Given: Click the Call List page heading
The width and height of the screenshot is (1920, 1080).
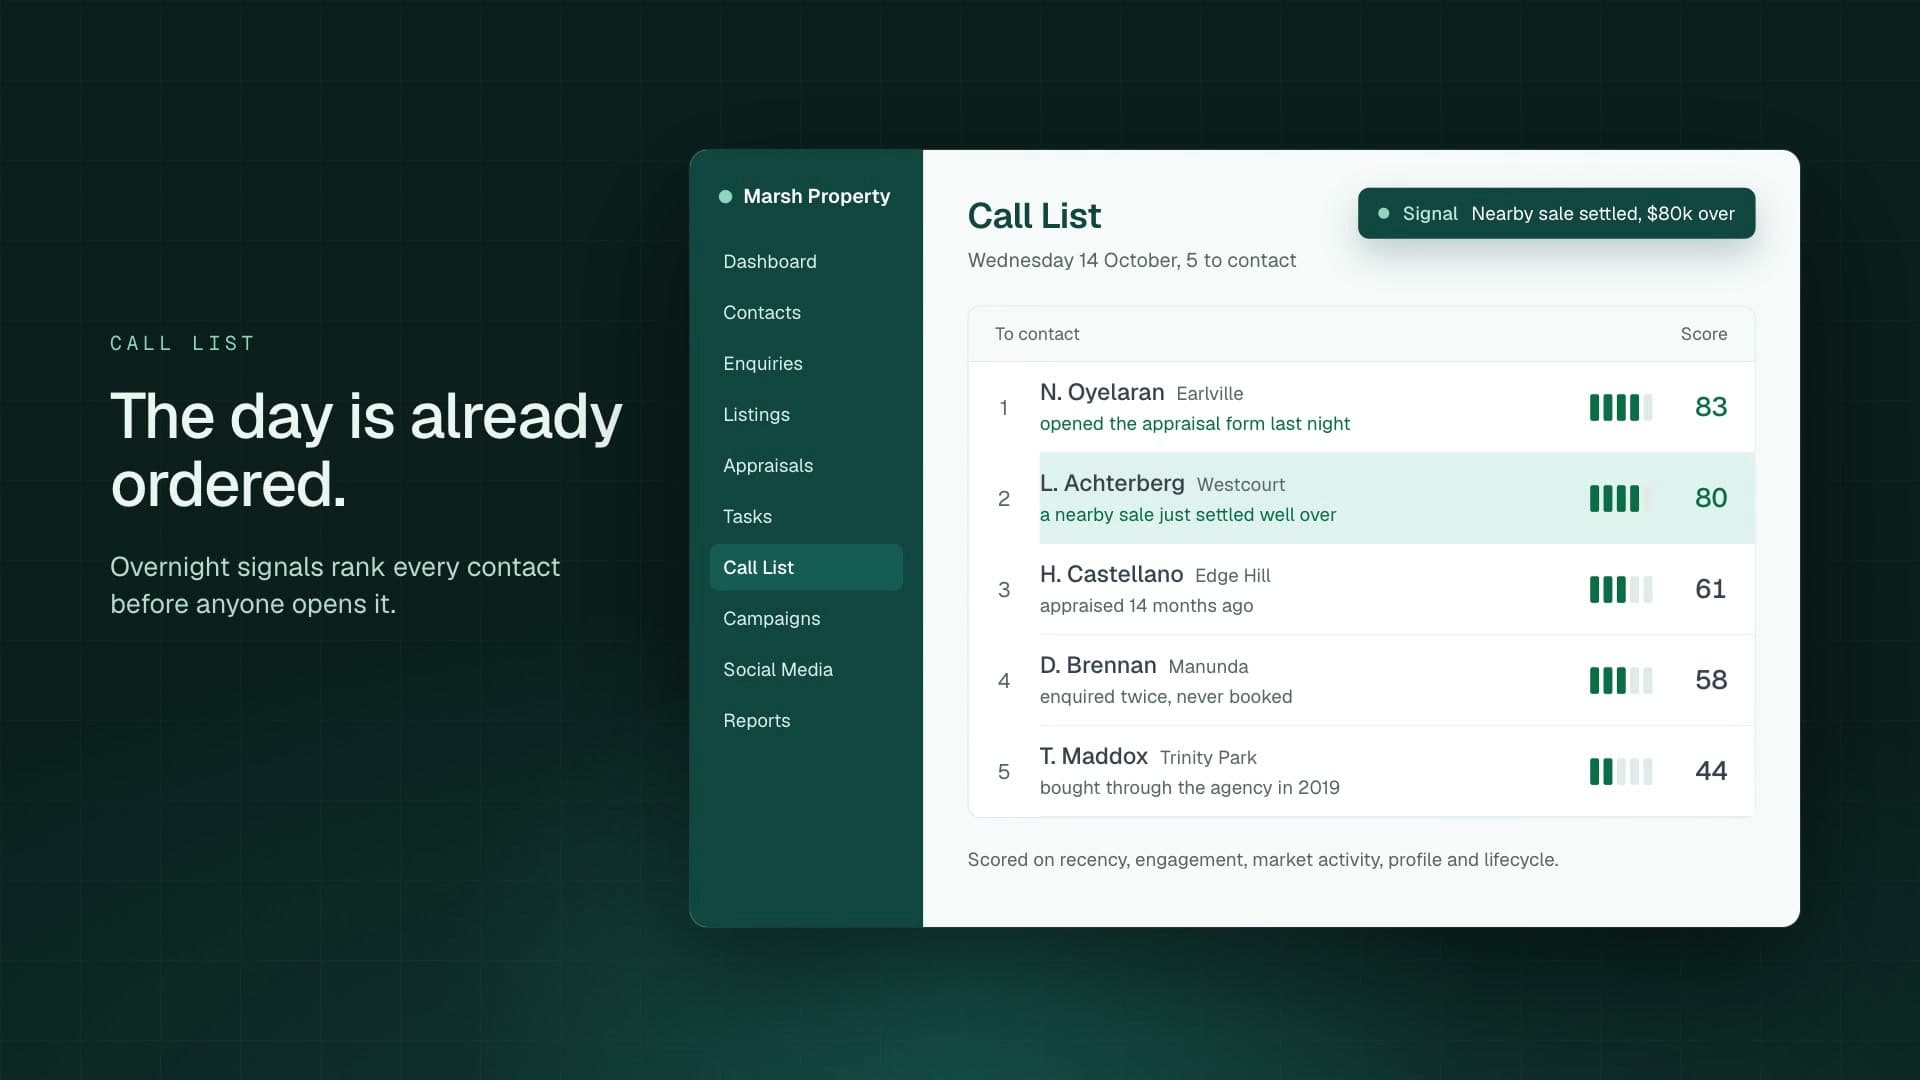Looking at the screenshot, I should (x=1034, y=216).
